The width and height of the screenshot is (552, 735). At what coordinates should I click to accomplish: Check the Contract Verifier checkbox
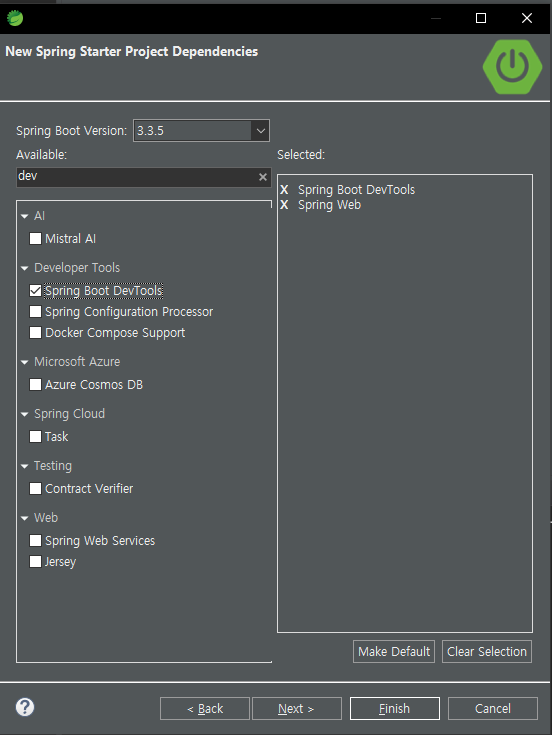pos(35,489)
